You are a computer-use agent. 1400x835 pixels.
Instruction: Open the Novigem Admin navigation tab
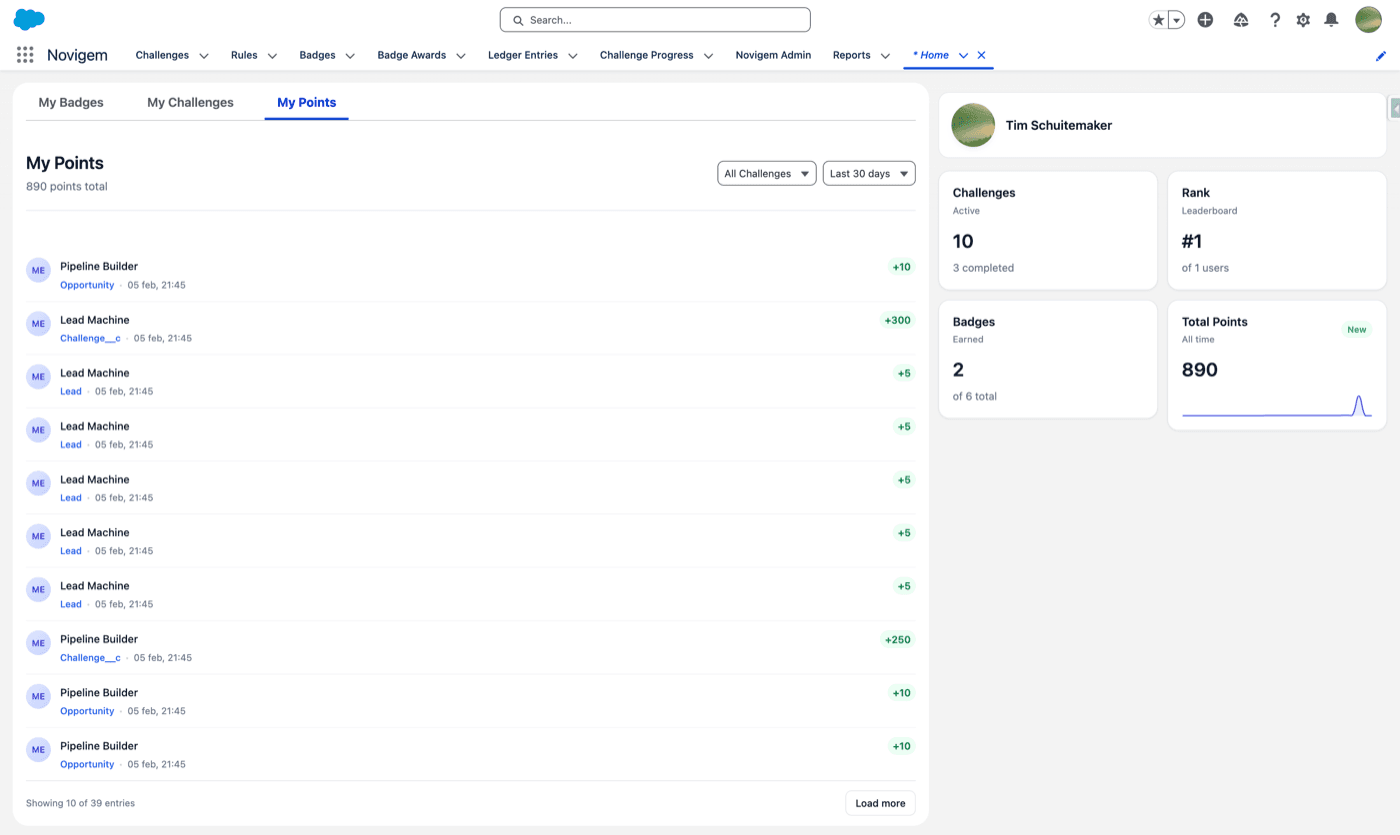coord(773,55)
